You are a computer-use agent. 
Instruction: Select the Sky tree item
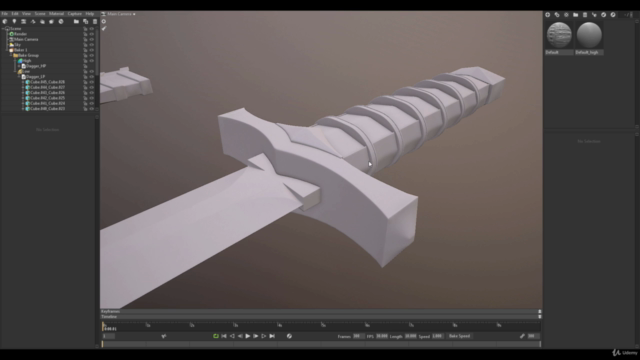(x=17, y=44)
